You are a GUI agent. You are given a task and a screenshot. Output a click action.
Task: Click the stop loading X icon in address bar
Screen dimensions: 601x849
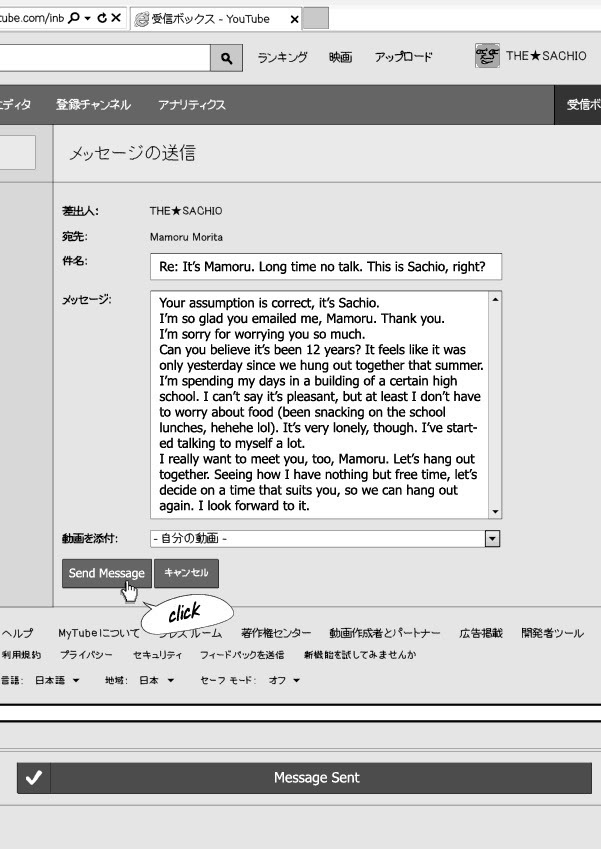click(x=117, y=18)
